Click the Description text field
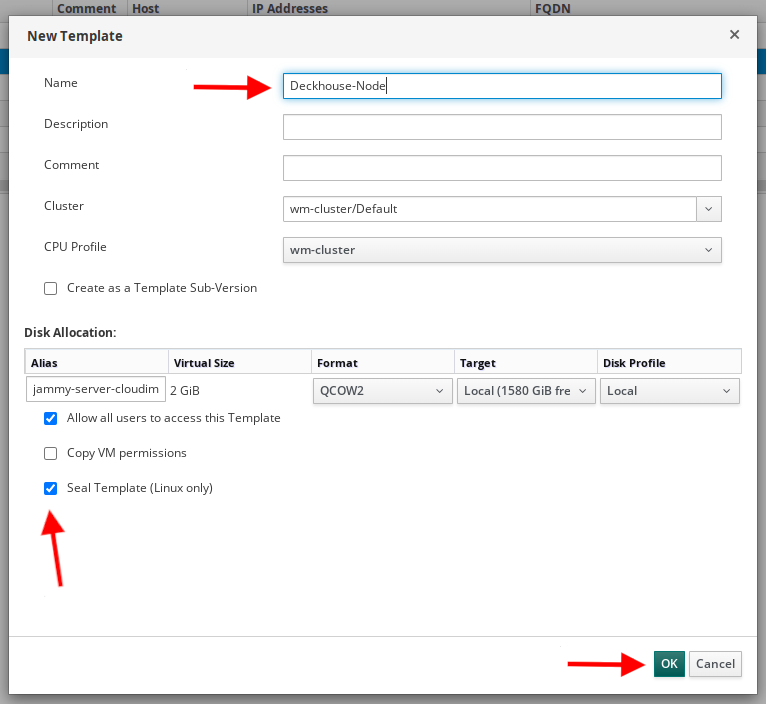The height and width of the screenshot is (704, 766). pos(501,127)
